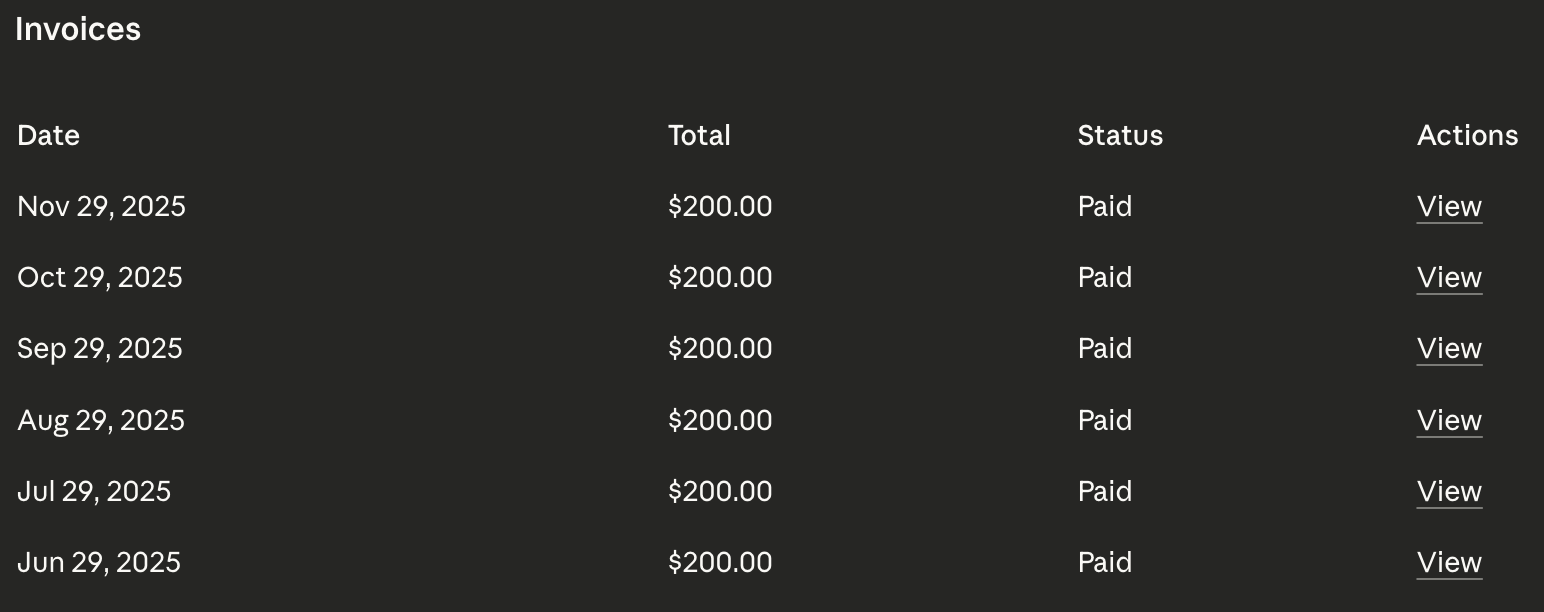Click the $200.00 total for Jun 29, 2025
This screenshot has height=612, width=1544.
pos(720,562)
